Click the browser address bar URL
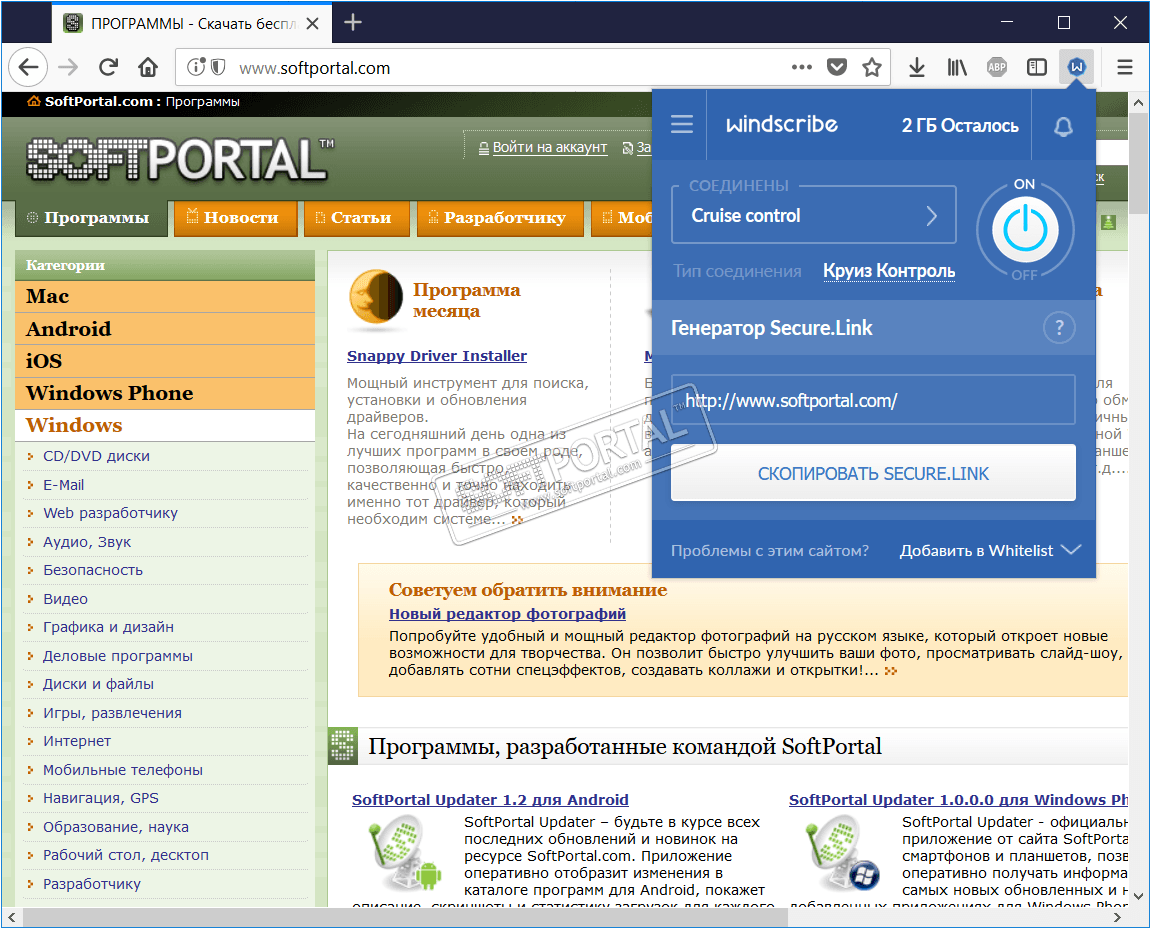Viewport: 1150px width, 928px height. pyautogui.click(x=315, y=68)
